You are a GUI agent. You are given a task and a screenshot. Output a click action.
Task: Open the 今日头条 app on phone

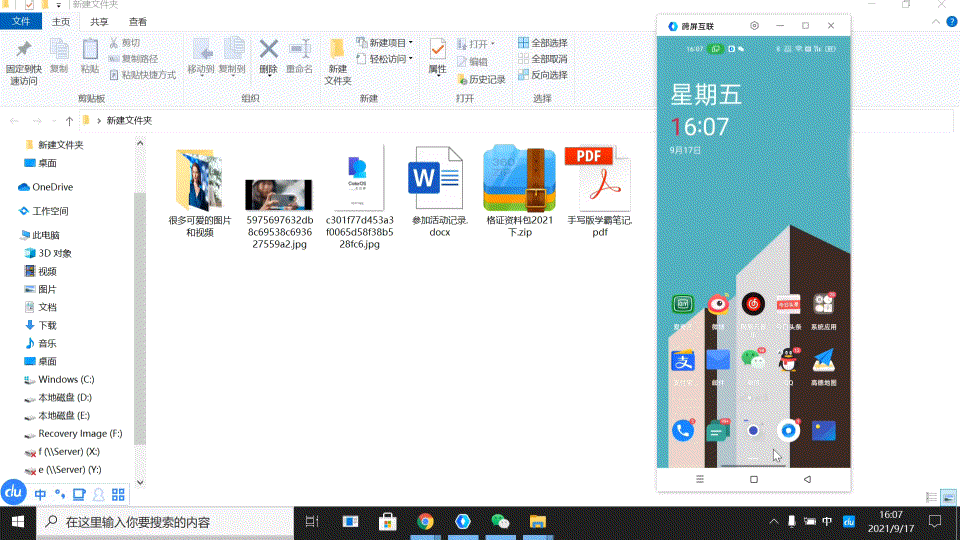tap(789, 304)
